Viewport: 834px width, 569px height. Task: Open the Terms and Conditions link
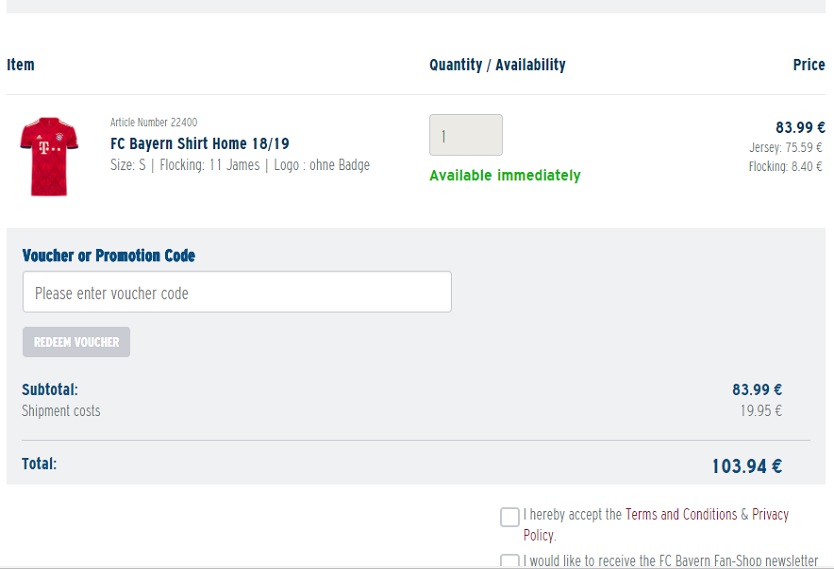[681, 514]
